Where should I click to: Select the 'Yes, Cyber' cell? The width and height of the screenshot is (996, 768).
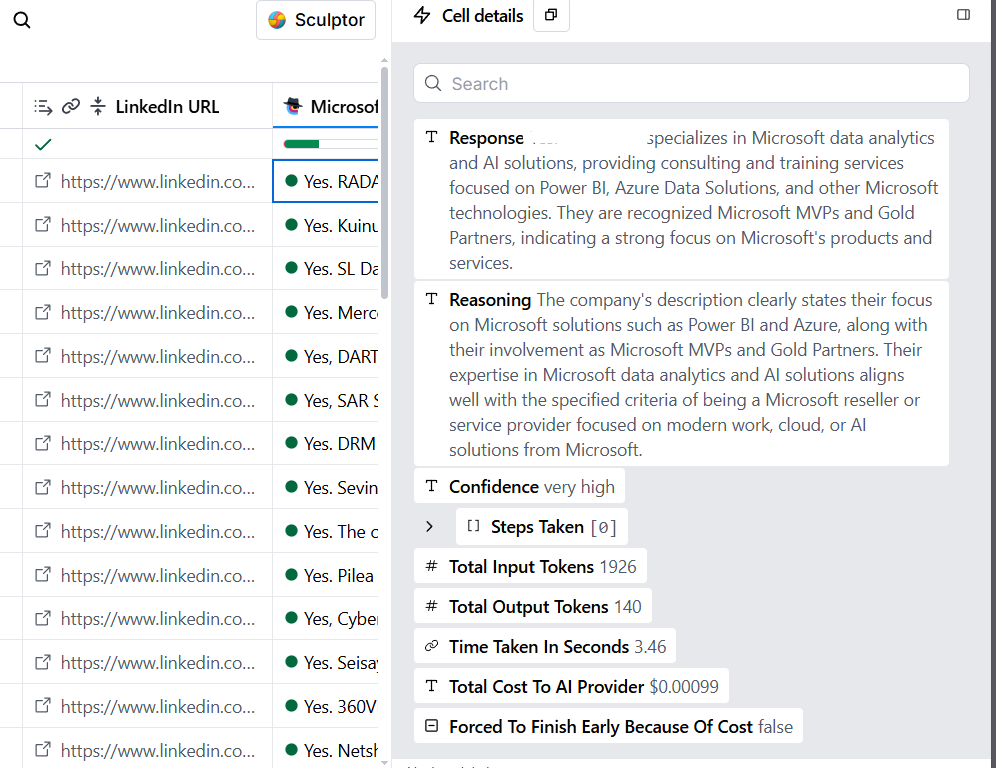click(326, 618)
